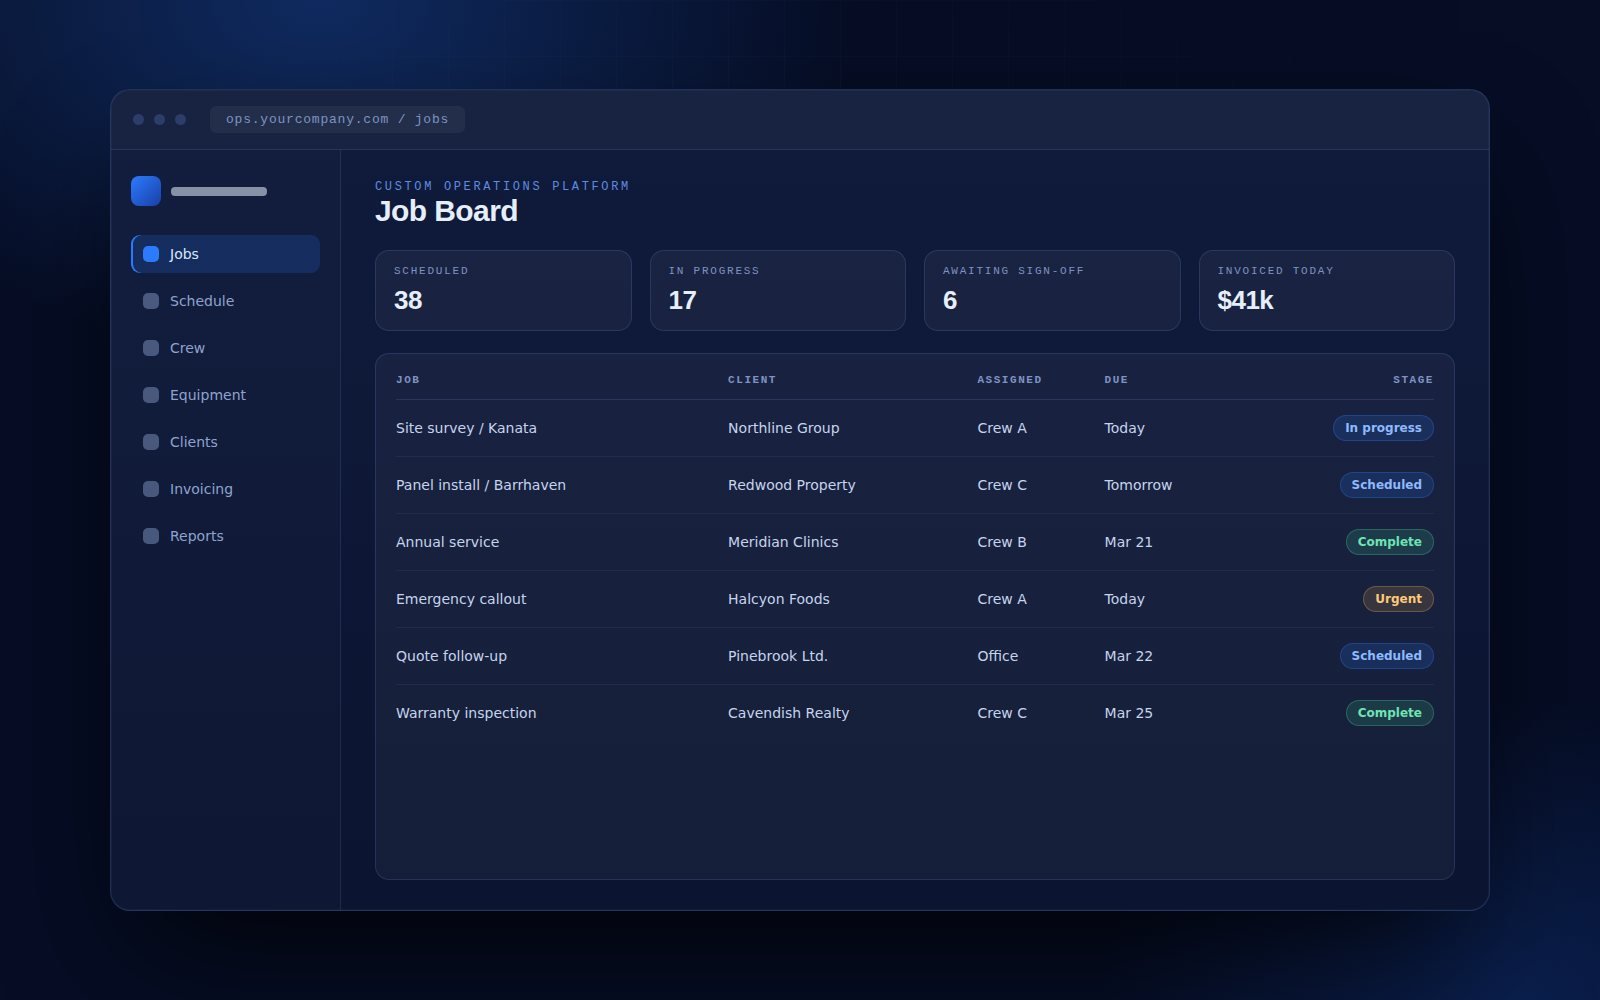
Task: Select the Jobs sidebar icon
Action: click(151, 254)
